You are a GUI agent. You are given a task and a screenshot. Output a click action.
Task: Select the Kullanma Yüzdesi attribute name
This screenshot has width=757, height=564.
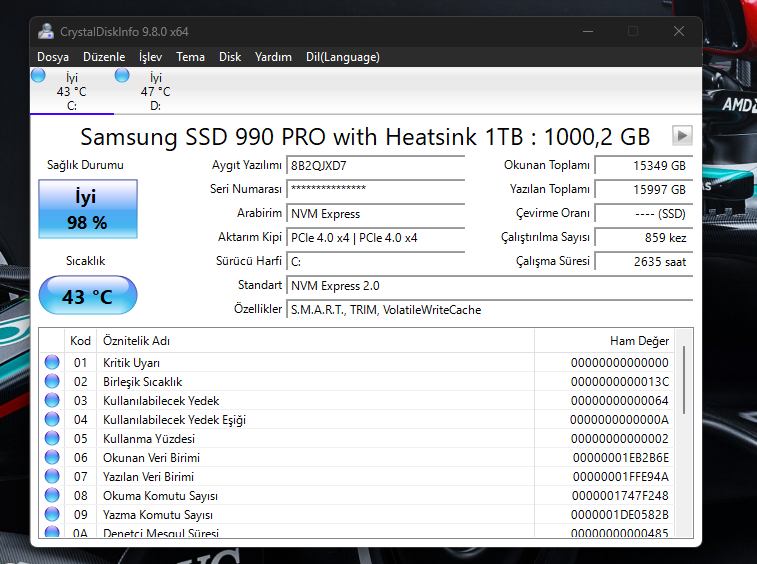149,438
